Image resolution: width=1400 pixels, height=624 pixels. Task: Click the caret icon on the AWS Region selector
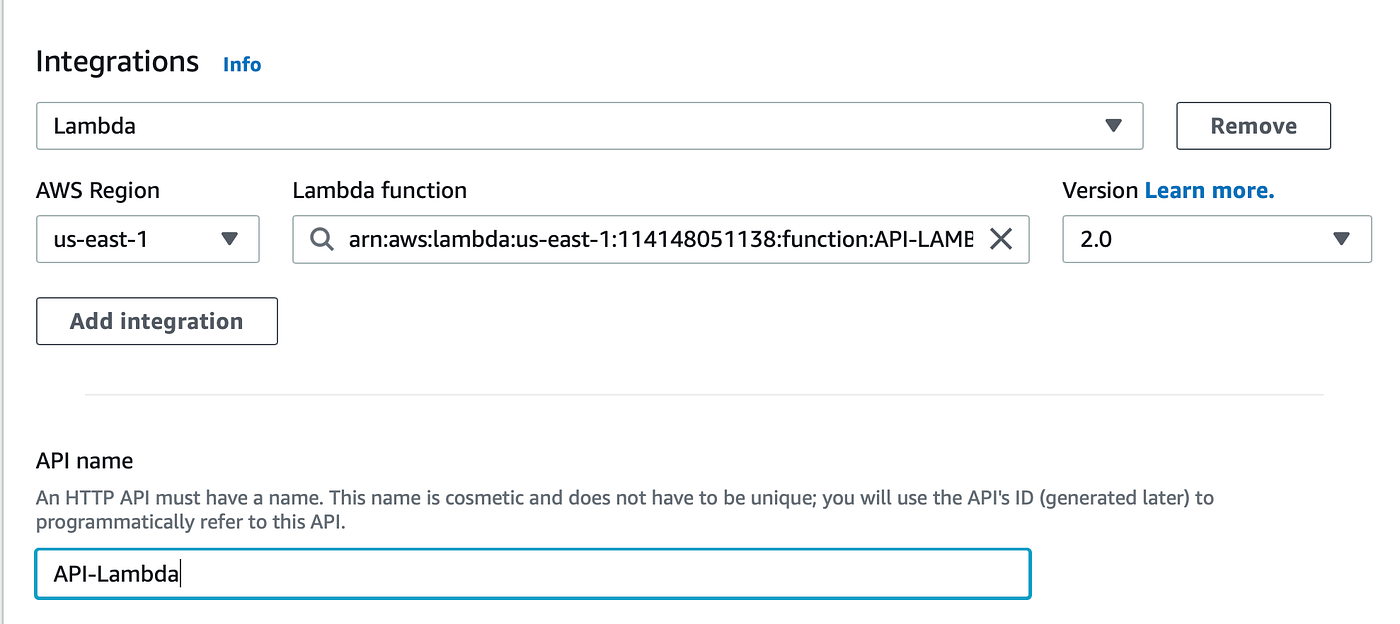point(230,239)
